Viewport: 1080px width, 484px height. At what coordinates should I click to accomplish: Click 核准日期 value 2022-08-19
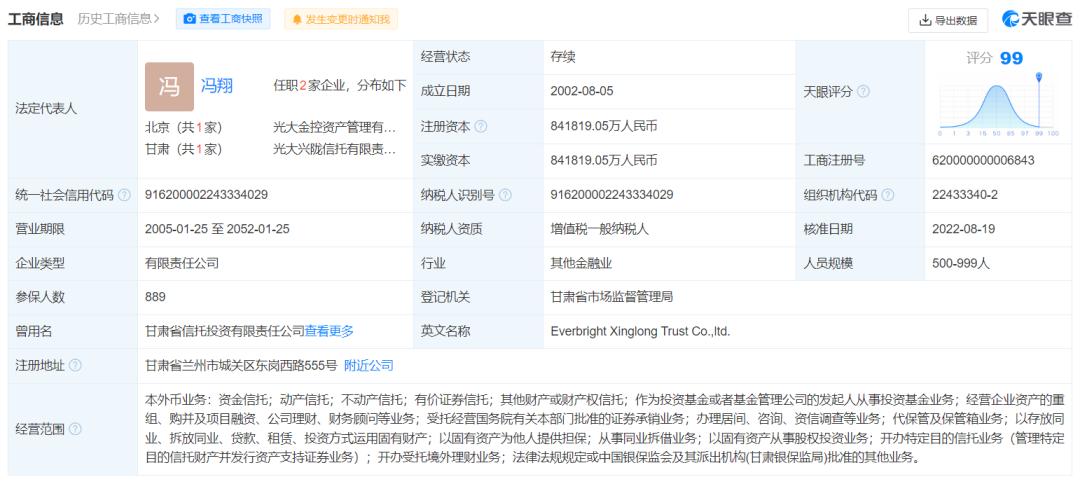963,229
